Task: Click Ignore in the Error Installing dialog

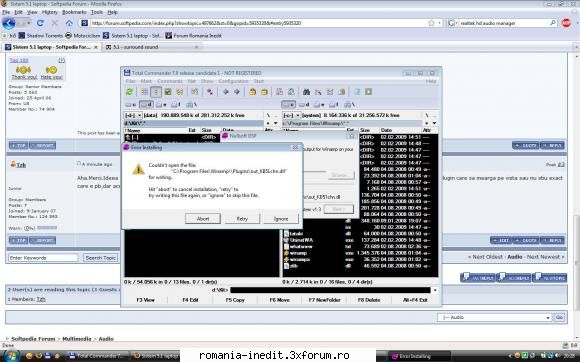Action: tap(281, 219)
